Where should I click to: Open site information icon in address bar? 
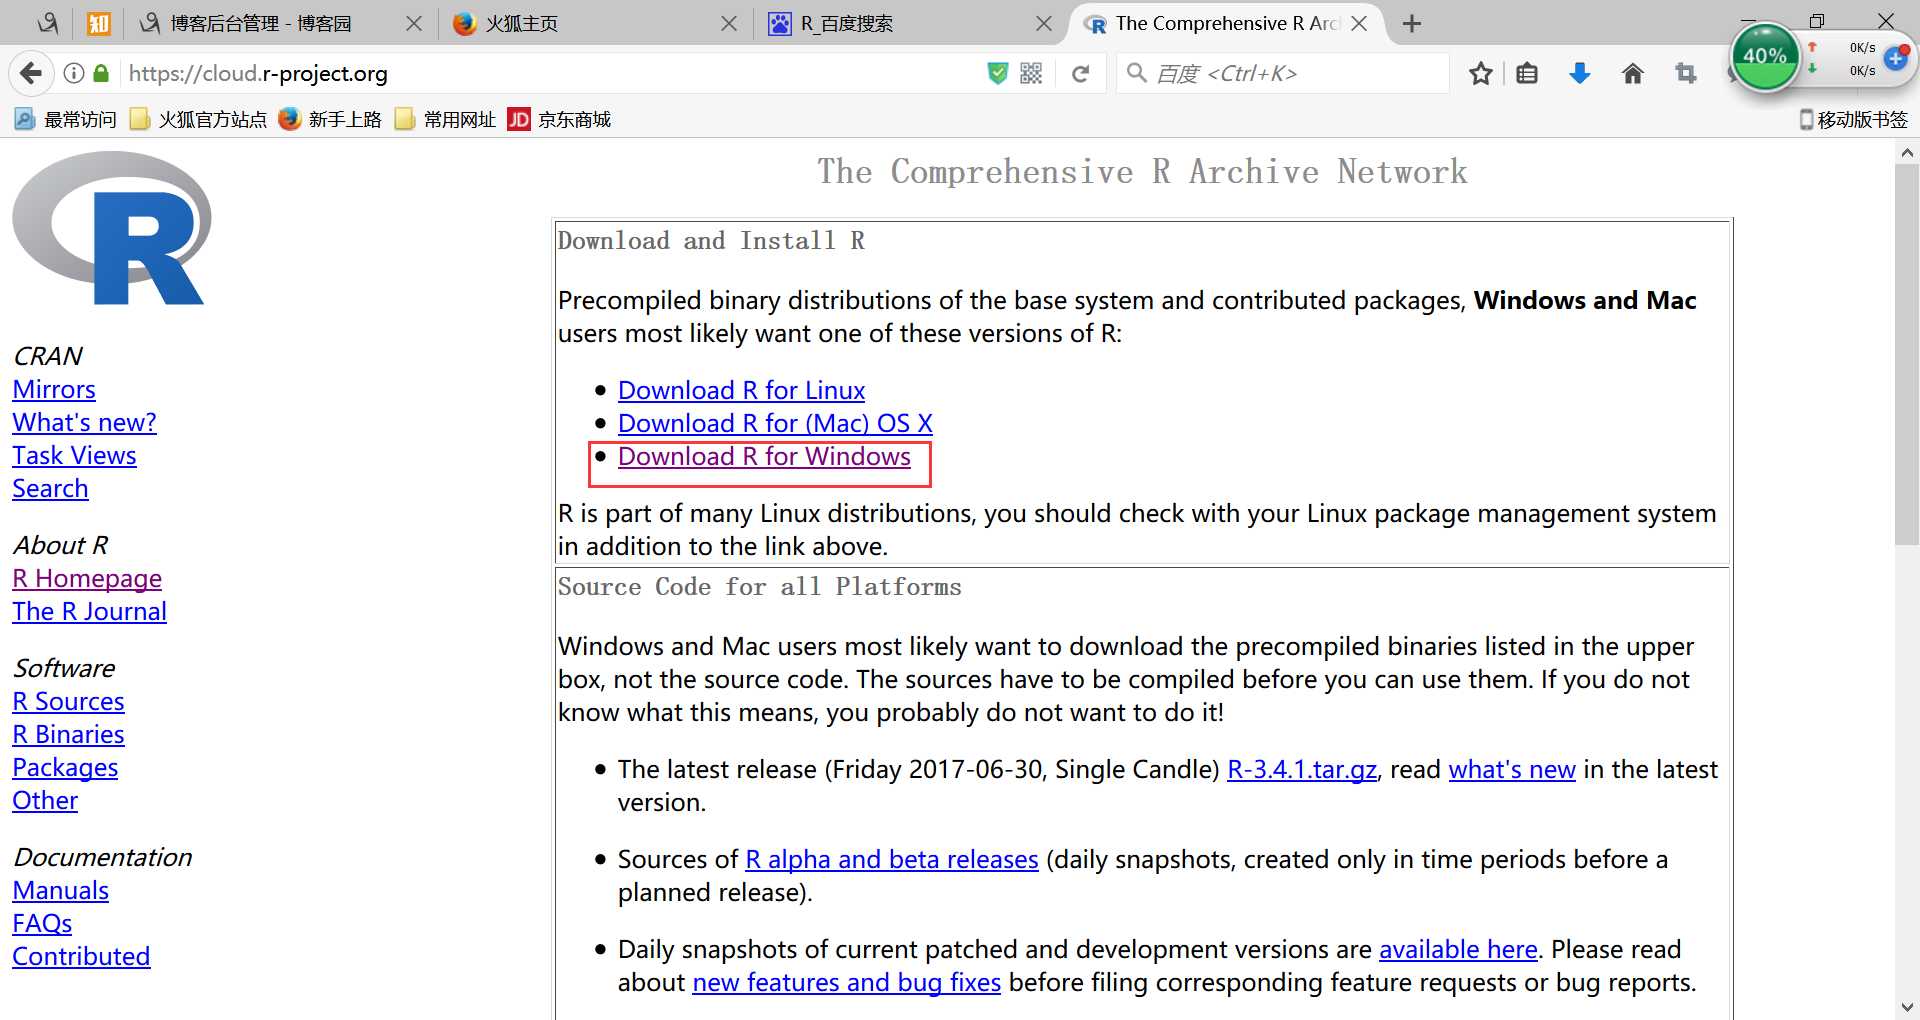[74, 73]
